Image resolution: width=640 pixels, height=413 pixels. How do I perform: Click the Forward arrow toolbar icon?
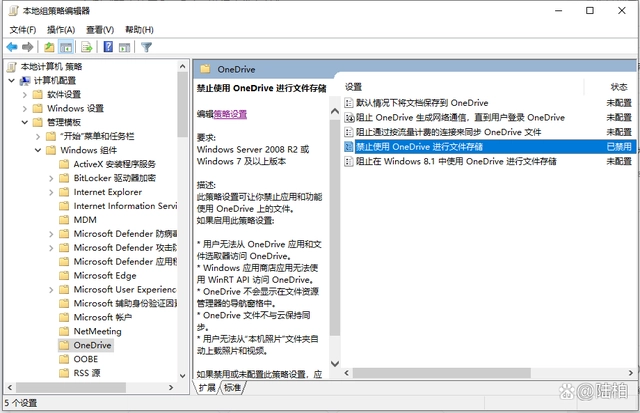[x=27, y=47]
